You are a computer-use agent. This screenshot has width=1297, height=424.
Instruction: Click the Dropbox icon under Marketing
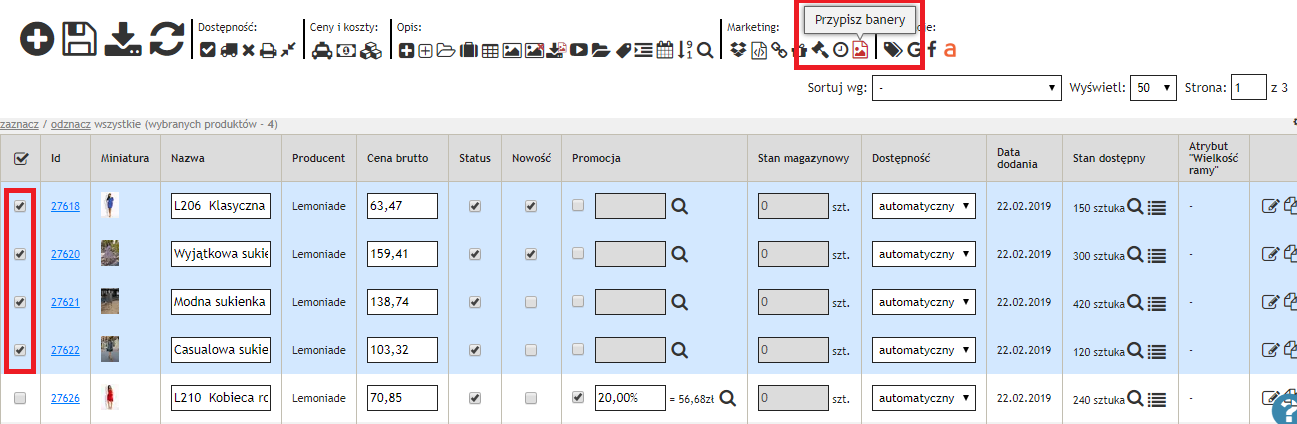(737, 50)
